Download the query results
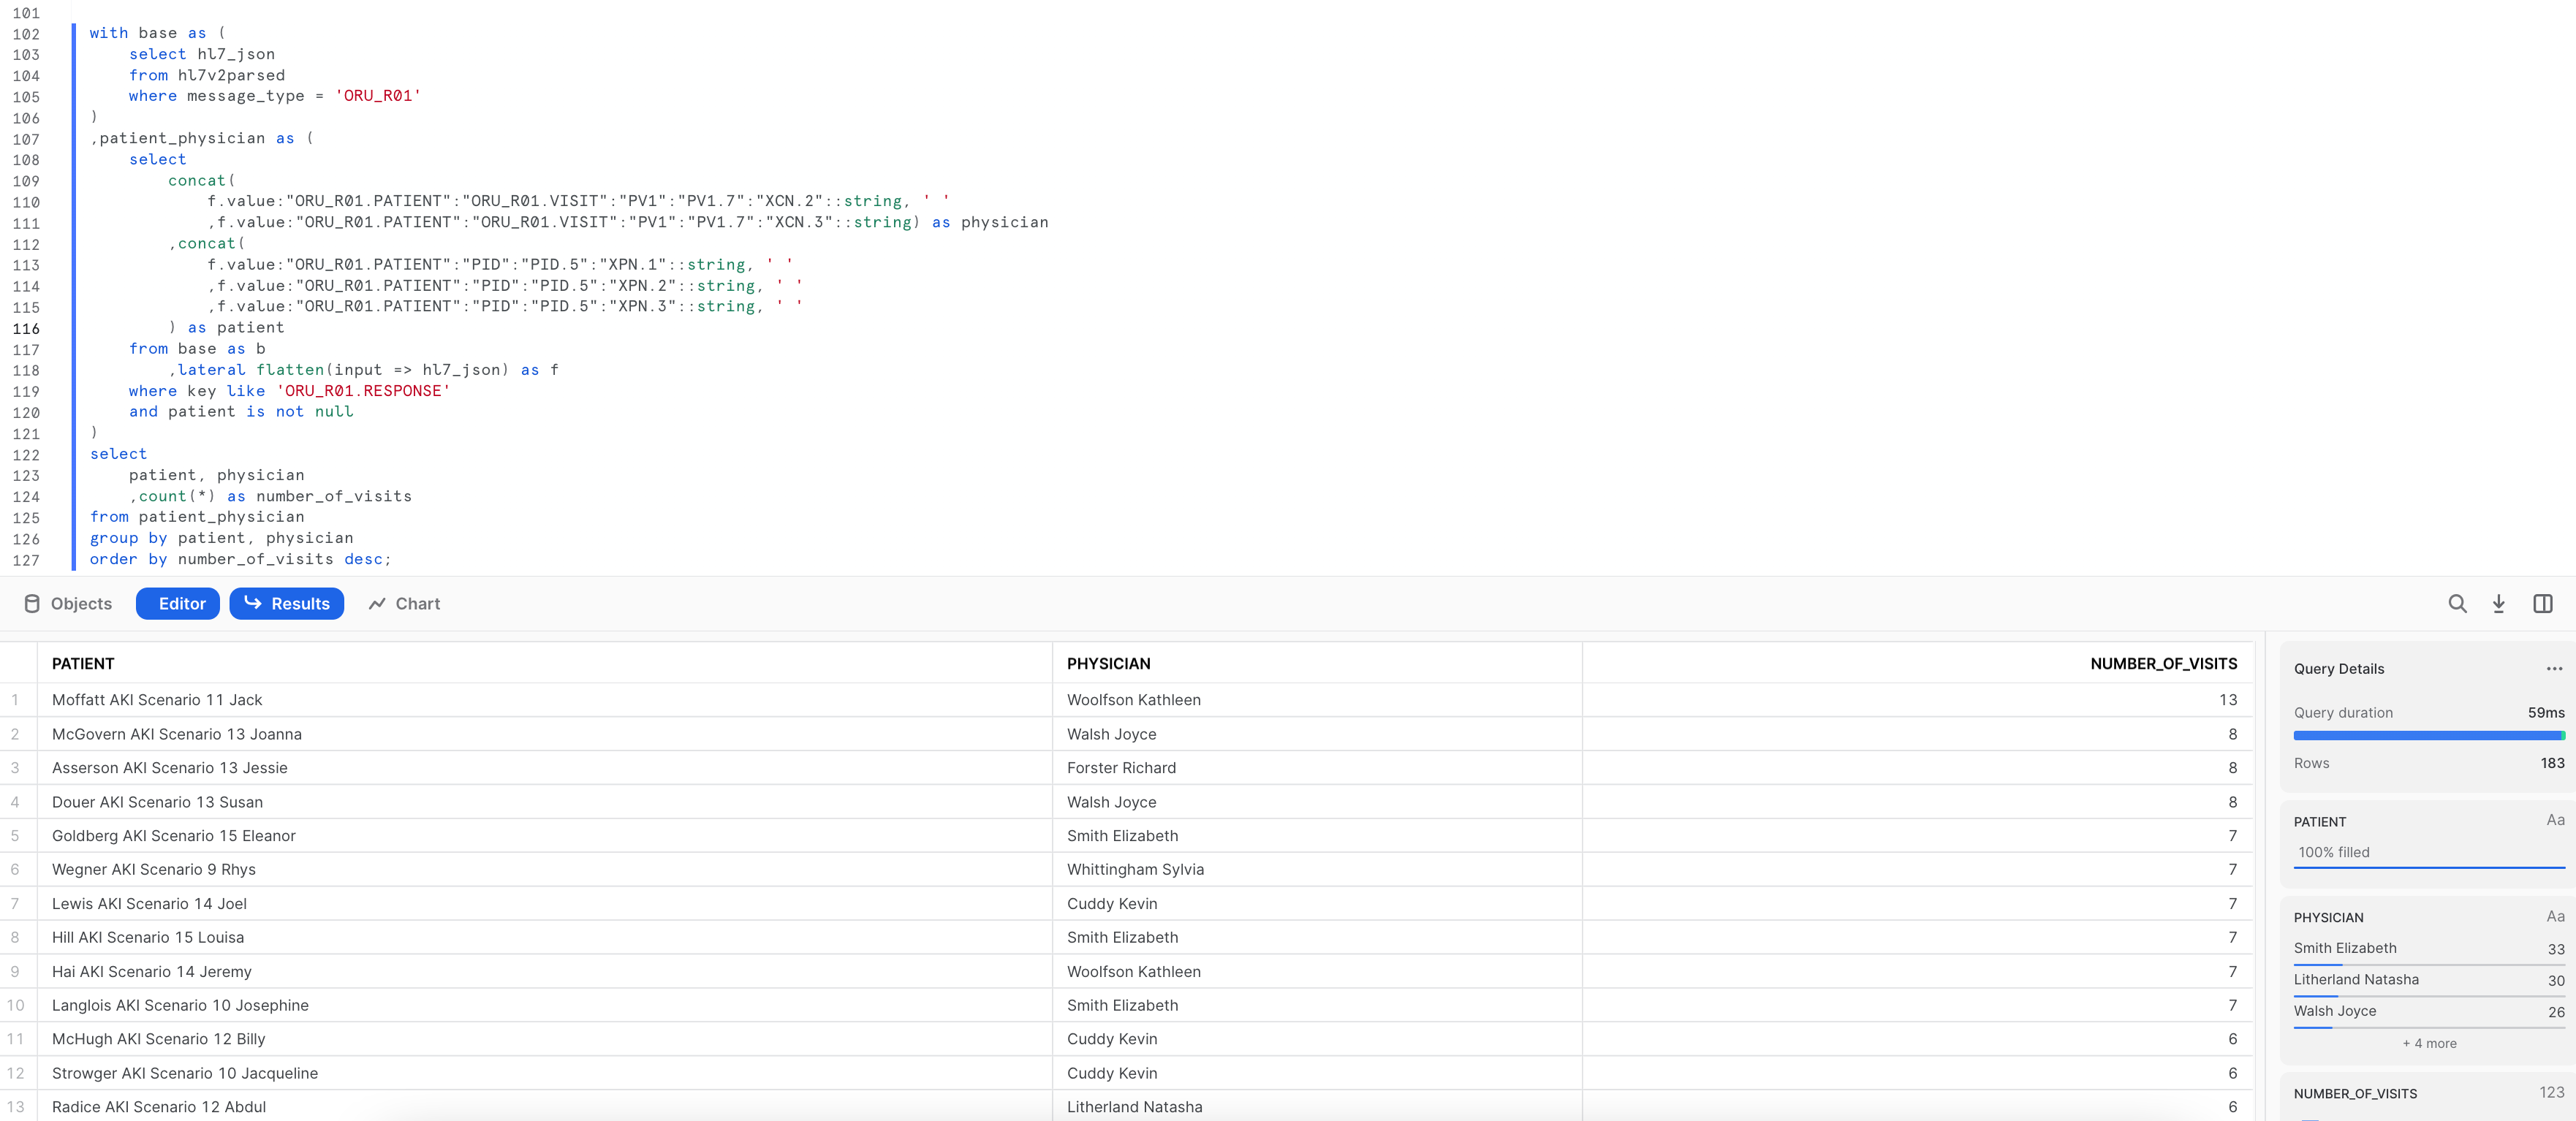Image resolution: width=2576 pixels, height=1121 pixels. click(x=2499, y=603)
